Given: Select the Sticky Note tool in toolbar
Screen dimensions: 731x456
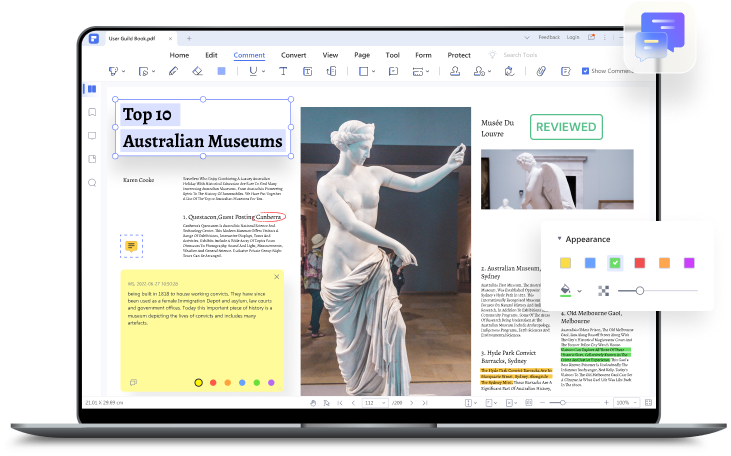Looking at the screenshot, I should [x=393, y=71].
